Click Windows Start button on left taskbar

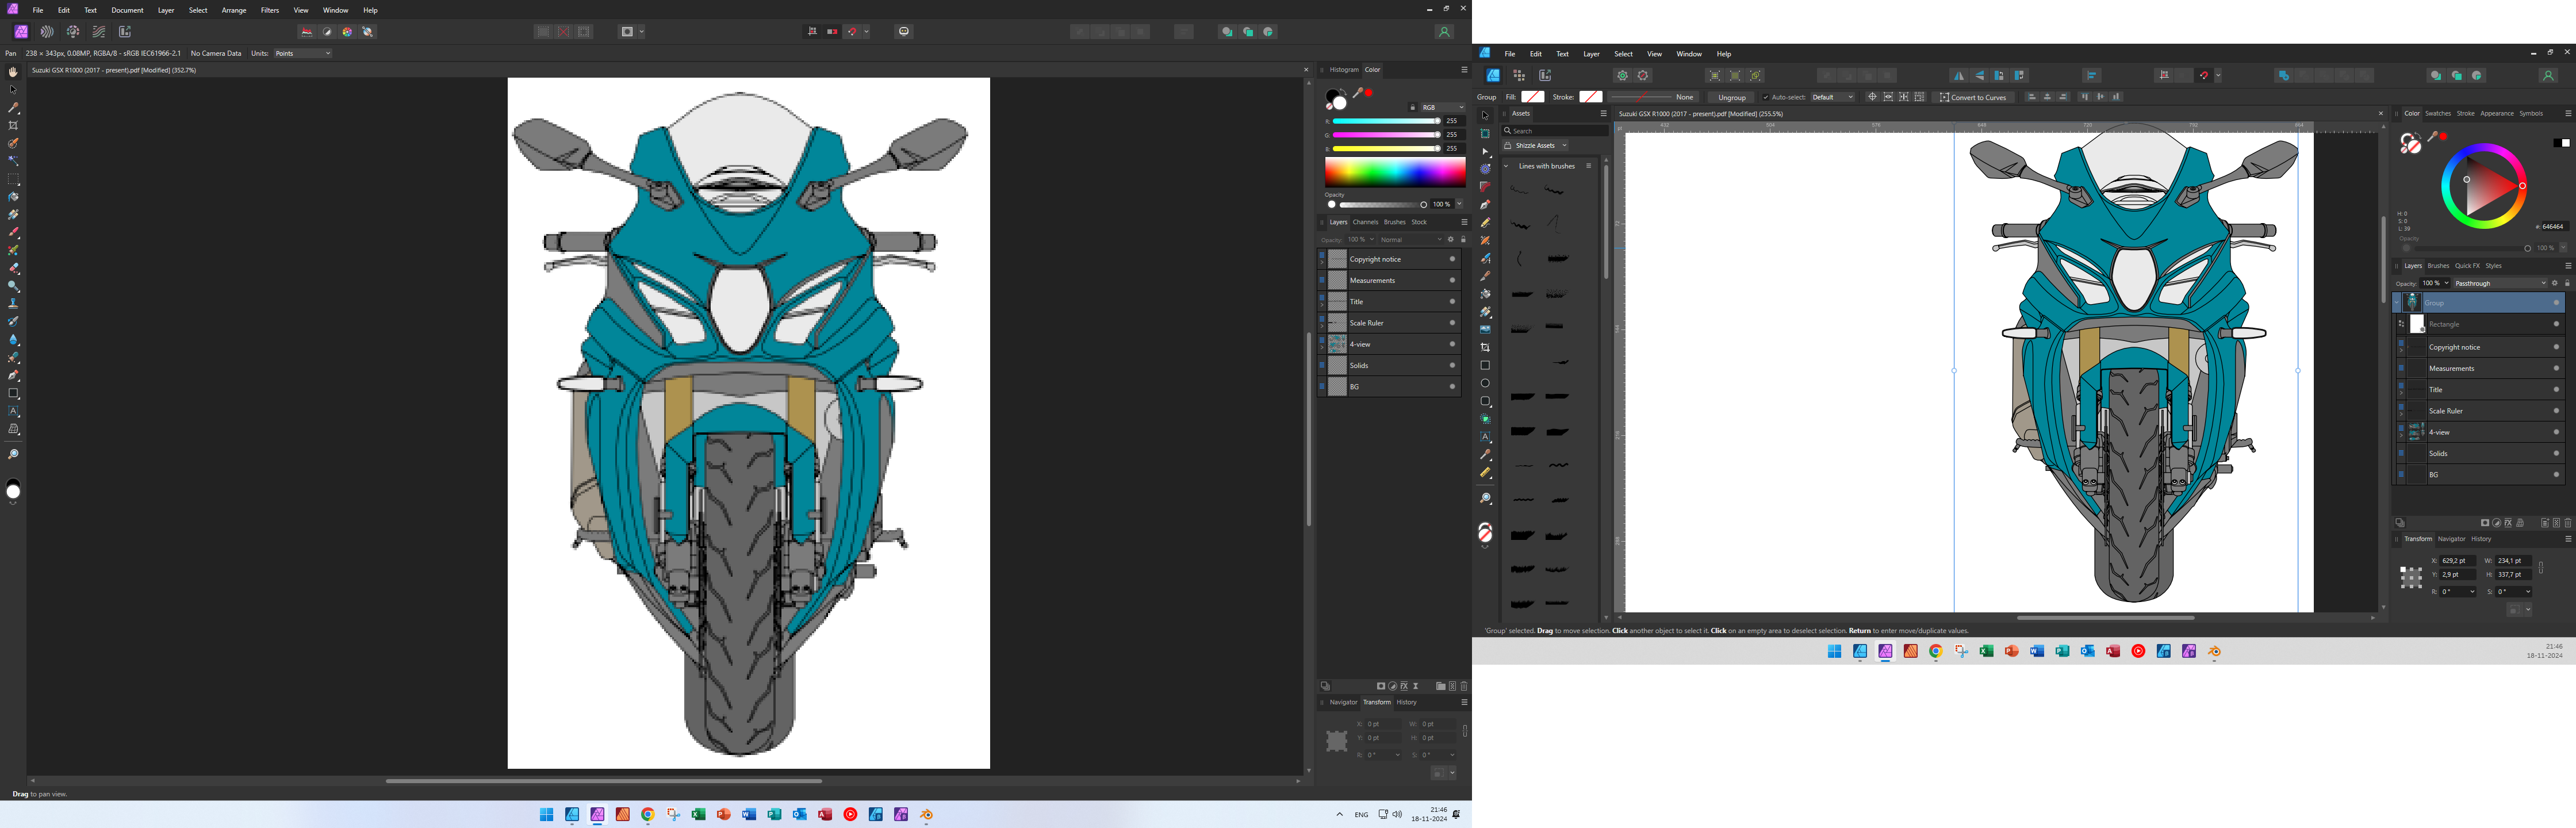point(546,815)
